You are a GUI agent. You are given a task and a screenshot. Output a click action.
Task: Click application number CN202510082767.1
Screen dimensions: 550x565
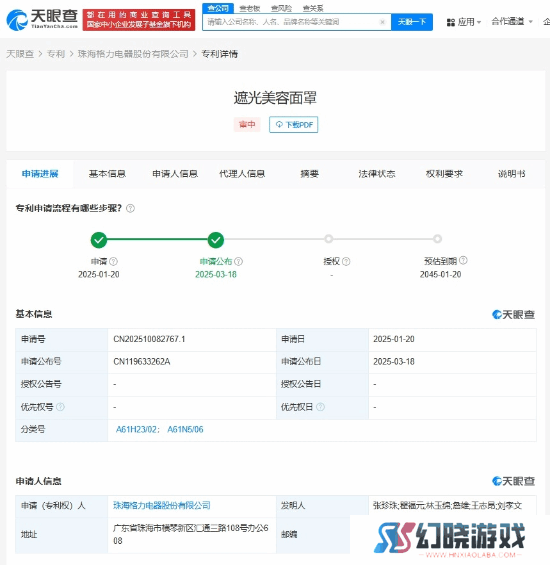click(149, 339)
